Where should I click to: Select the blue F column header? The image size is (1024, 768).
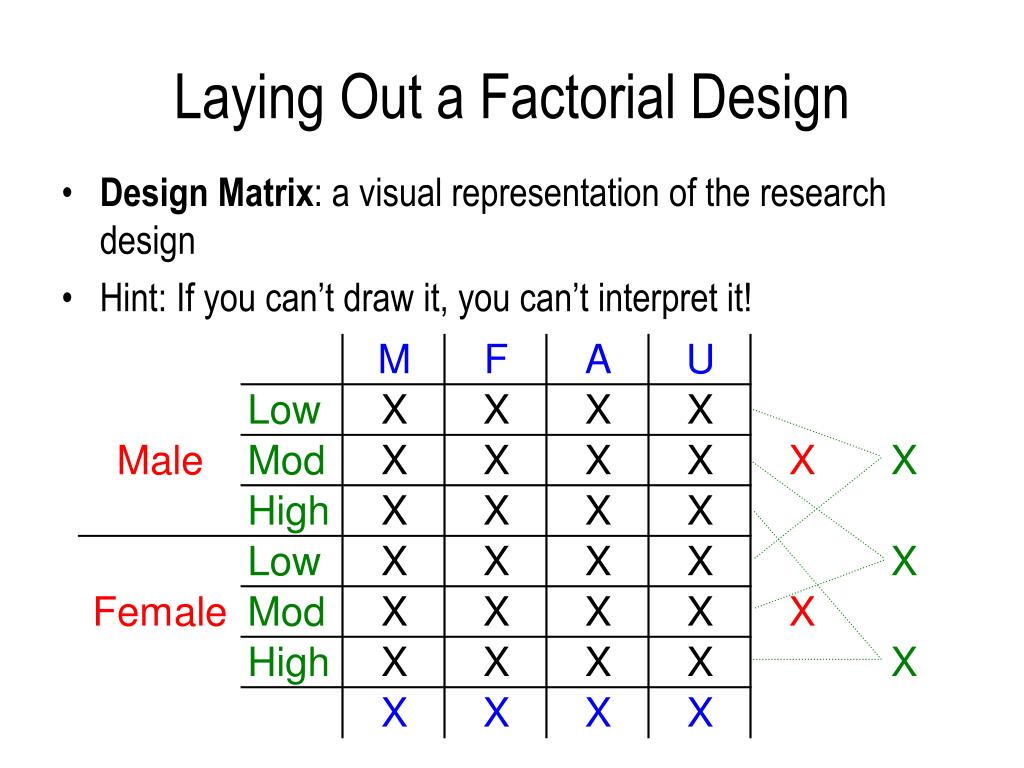496,359
